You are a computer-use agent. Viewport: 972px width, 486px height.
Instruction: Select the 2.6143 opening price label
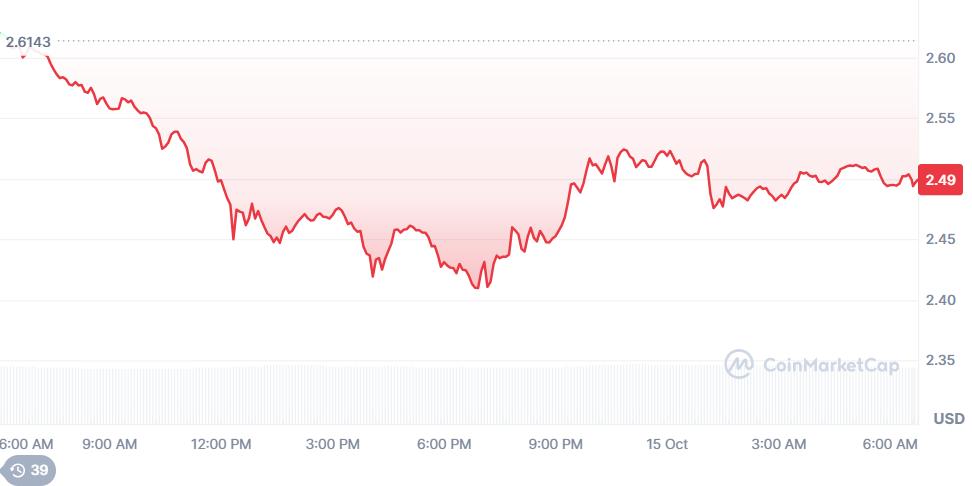[x=28, y=42]
